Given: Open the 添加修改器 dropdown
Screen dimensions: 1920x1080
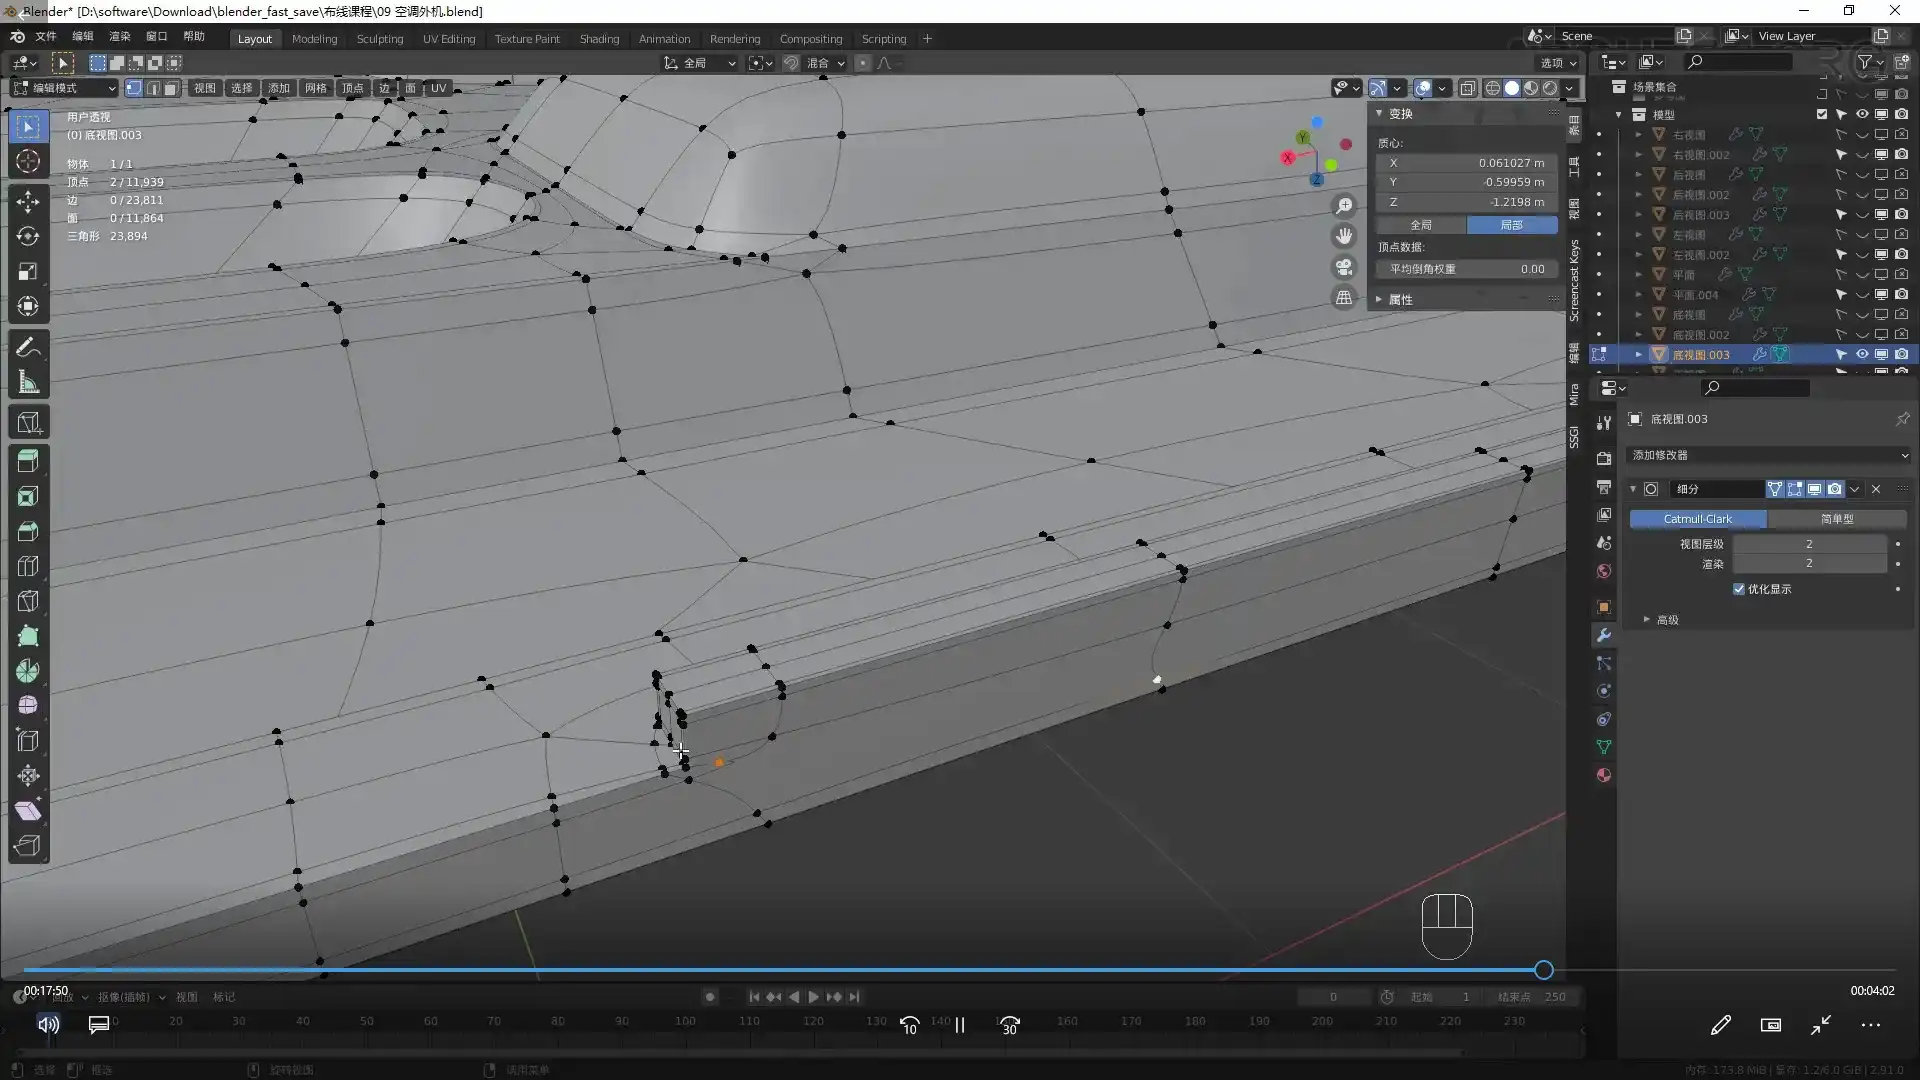Looking at the screenshot, I should [1768, 455].
